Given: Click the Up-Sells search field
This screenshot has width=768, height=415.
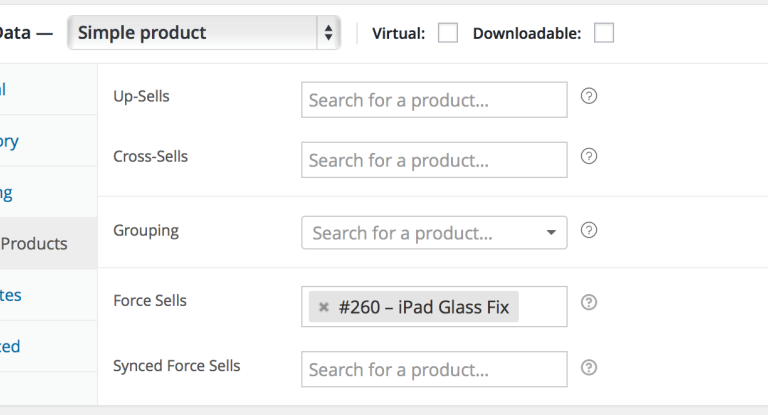Looking at the screenshot, I should (x=434, y=100).
